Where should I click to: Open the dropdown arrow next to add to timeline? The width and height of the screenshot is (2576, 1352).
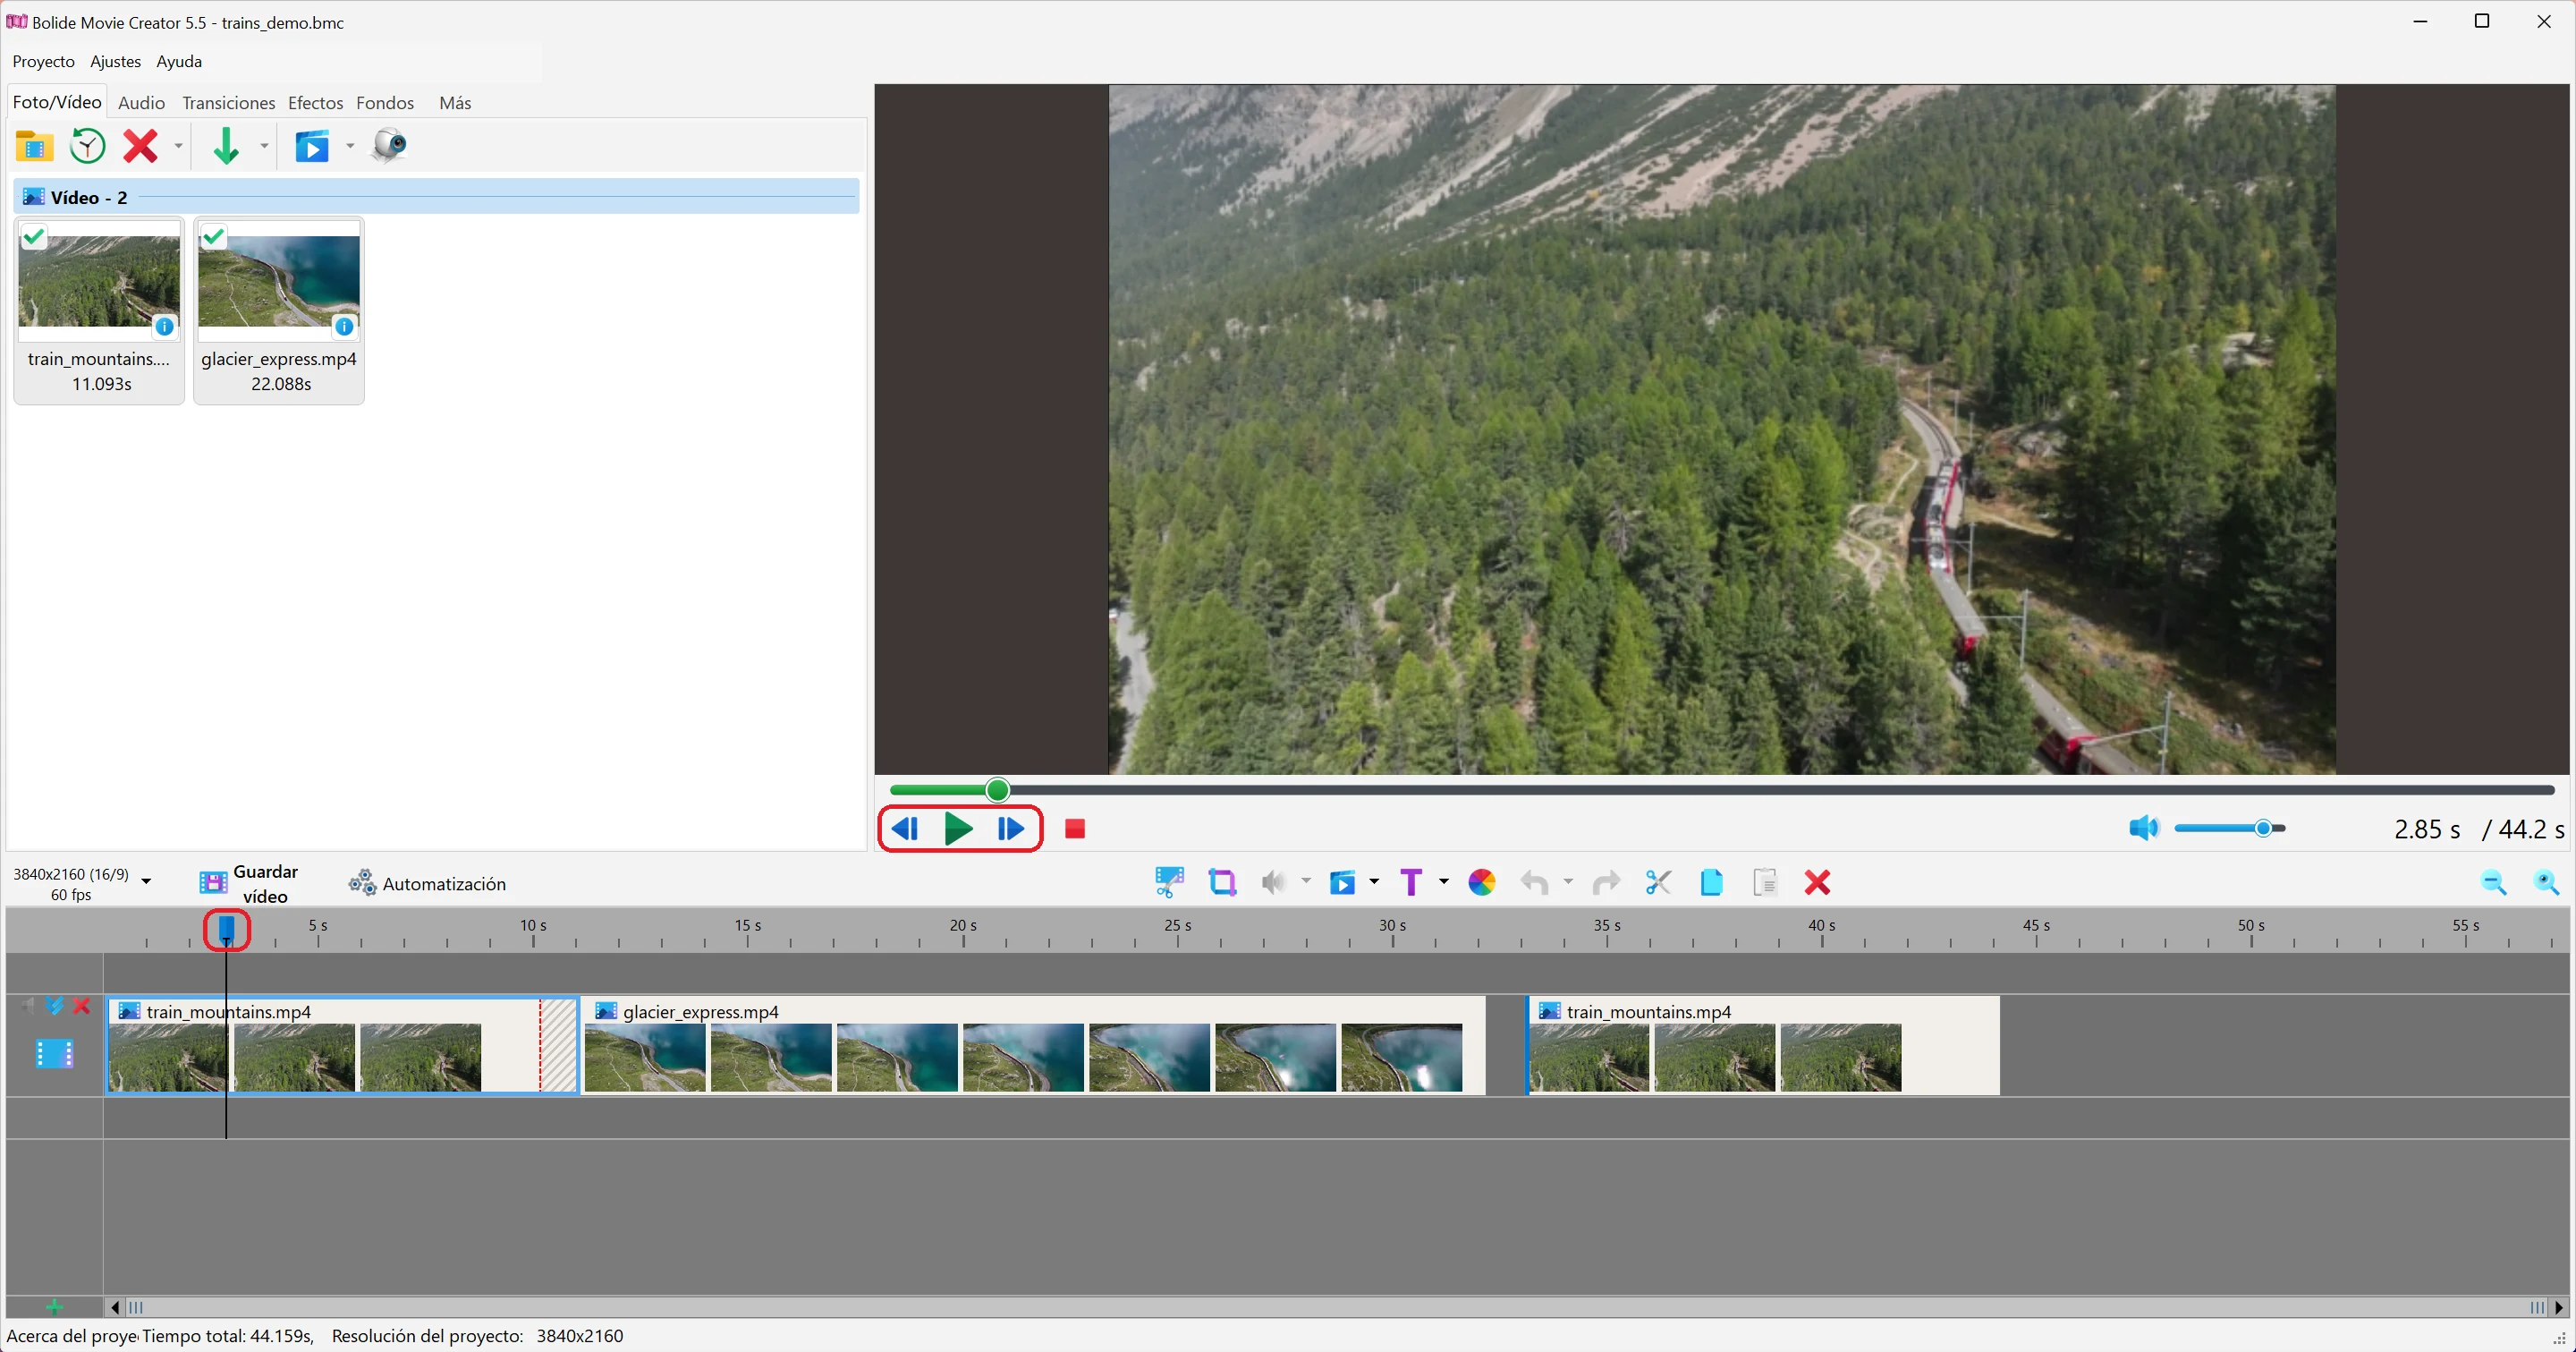point(264,146)
